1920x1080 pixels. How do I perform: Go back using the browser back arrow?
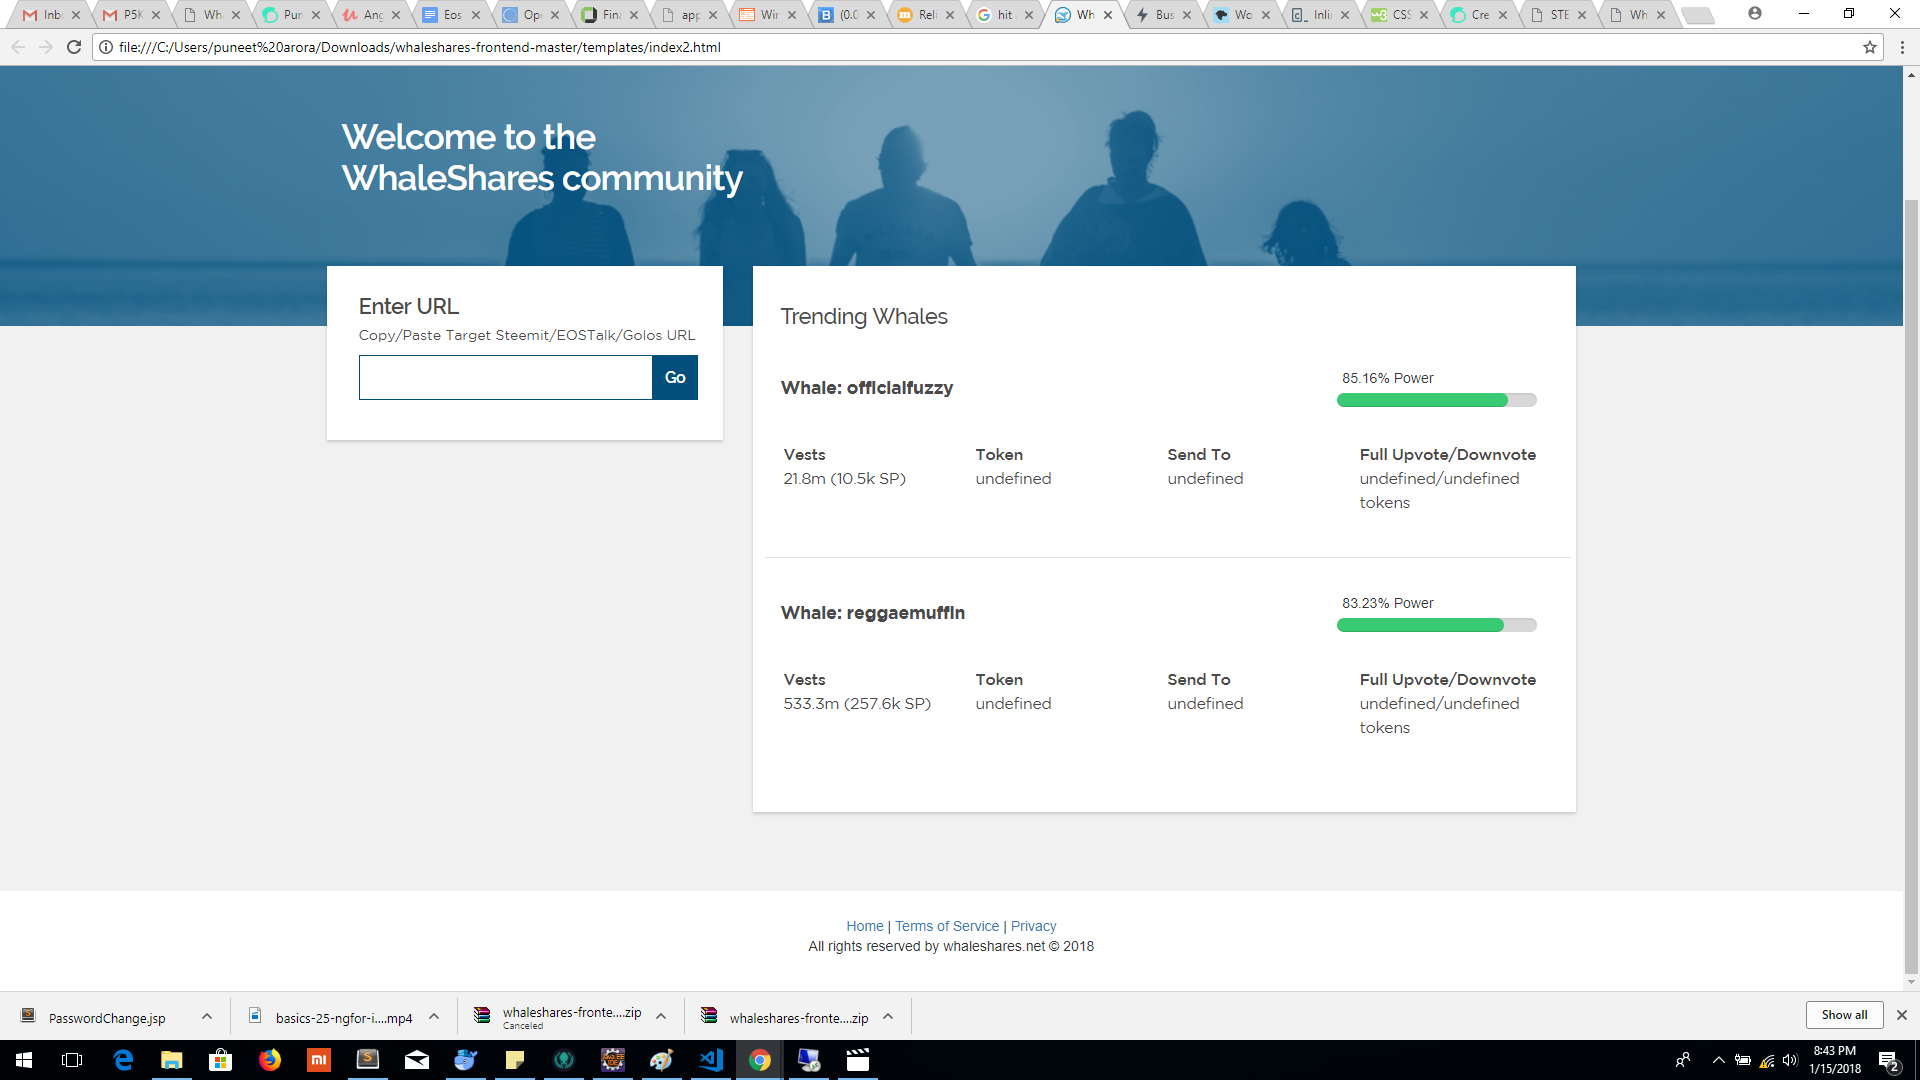17,47
